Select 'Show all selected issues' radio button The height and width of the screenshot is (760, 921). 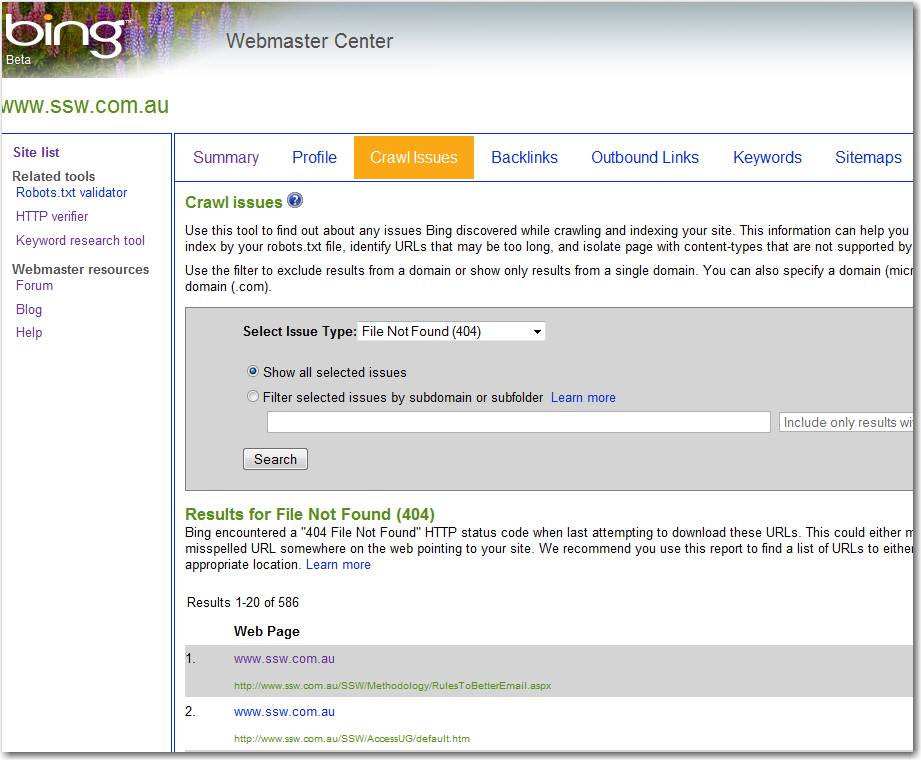(253, 372)
